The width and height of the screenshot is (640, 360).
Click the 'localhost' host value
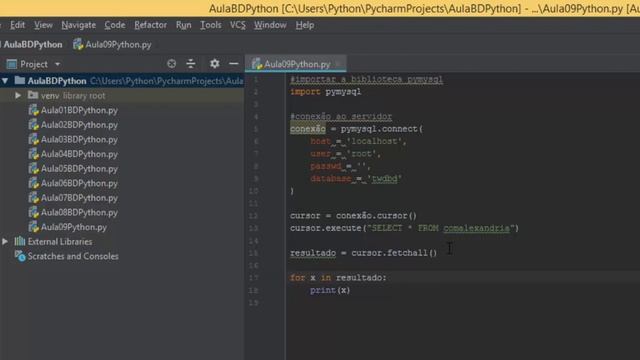[376, 141]
